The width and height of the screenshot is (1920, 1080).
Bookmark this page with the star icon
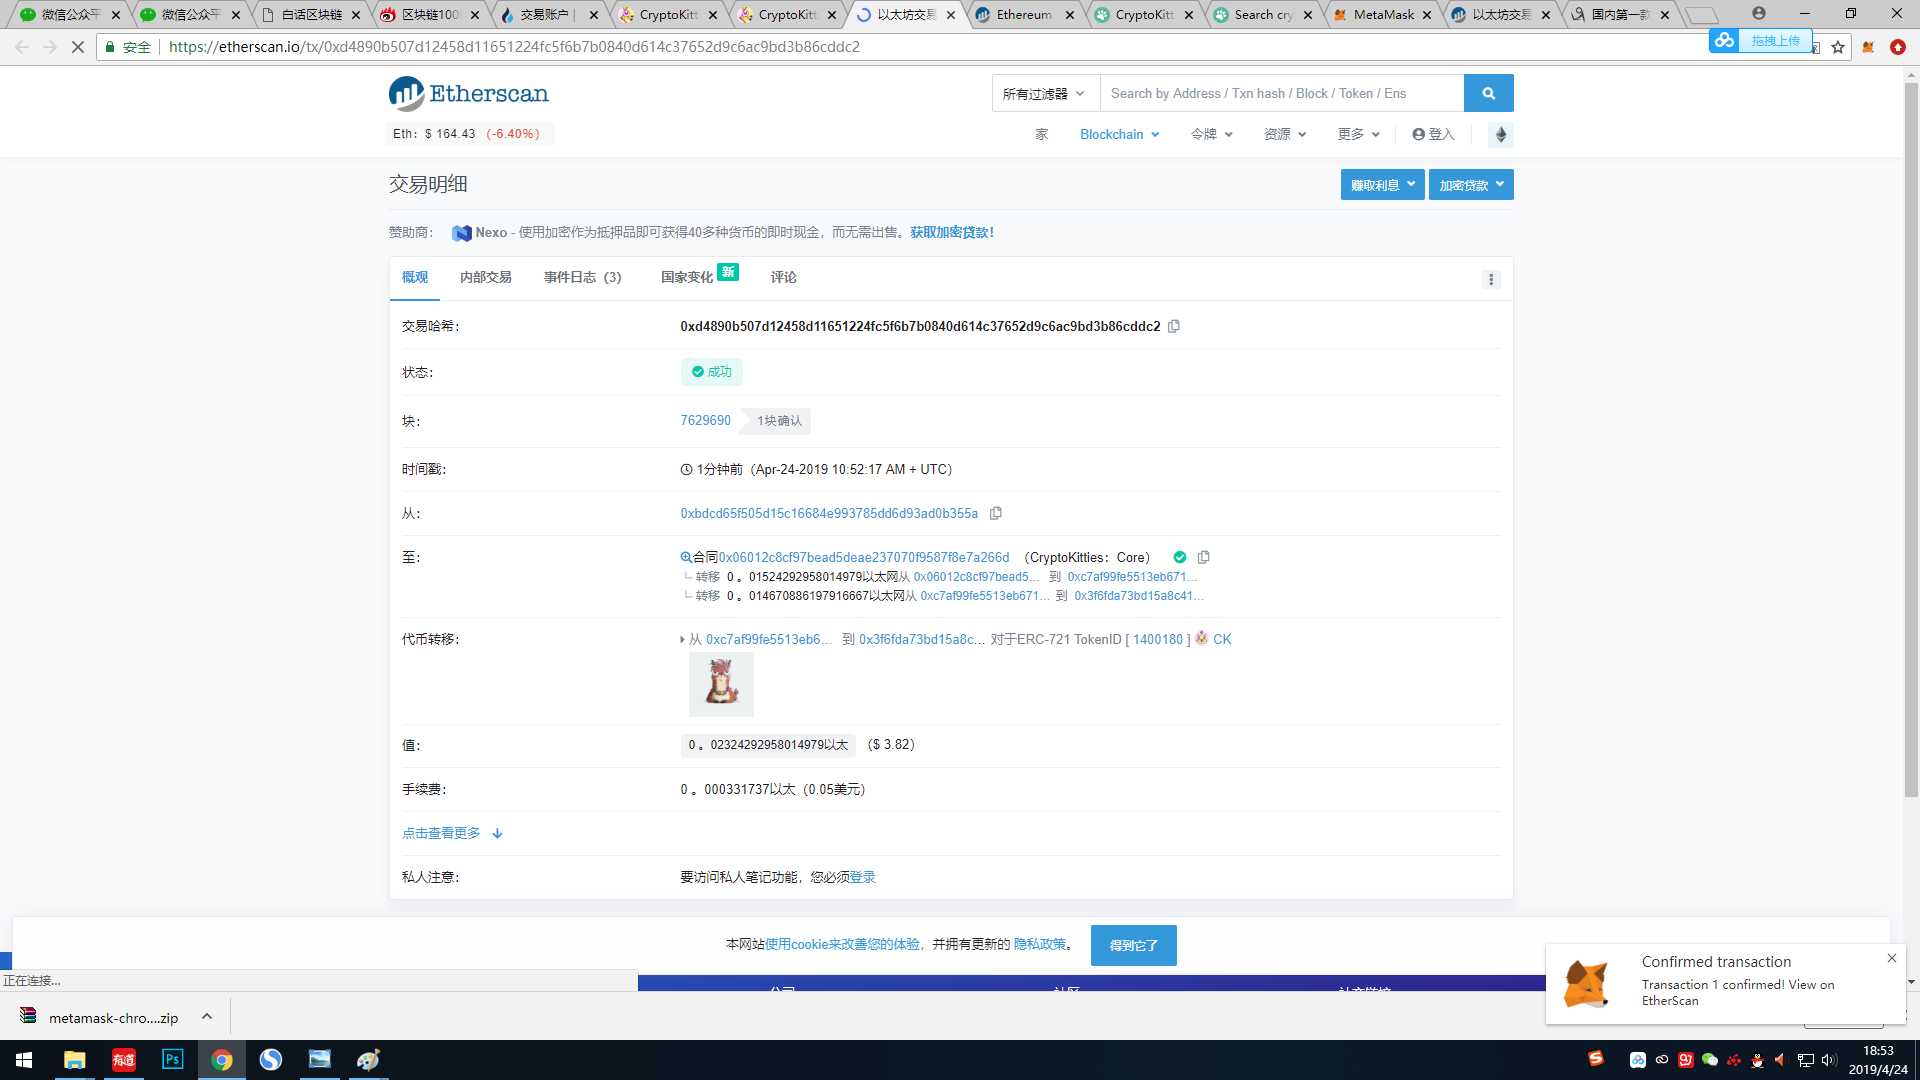pos(1838,47)
